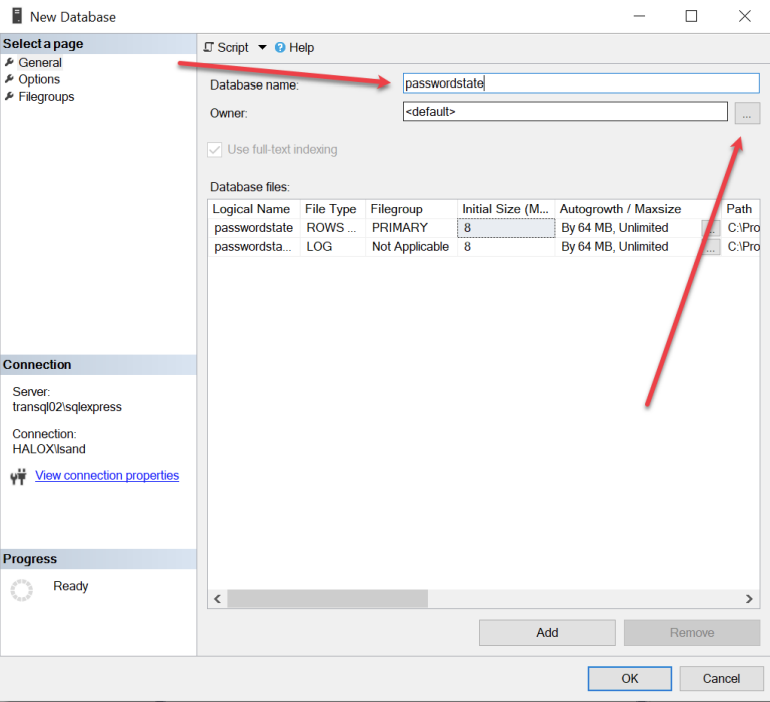This screenshot has width=770, height=702.
Task: Click the connection properties plug icon
Action: (19, 476)
